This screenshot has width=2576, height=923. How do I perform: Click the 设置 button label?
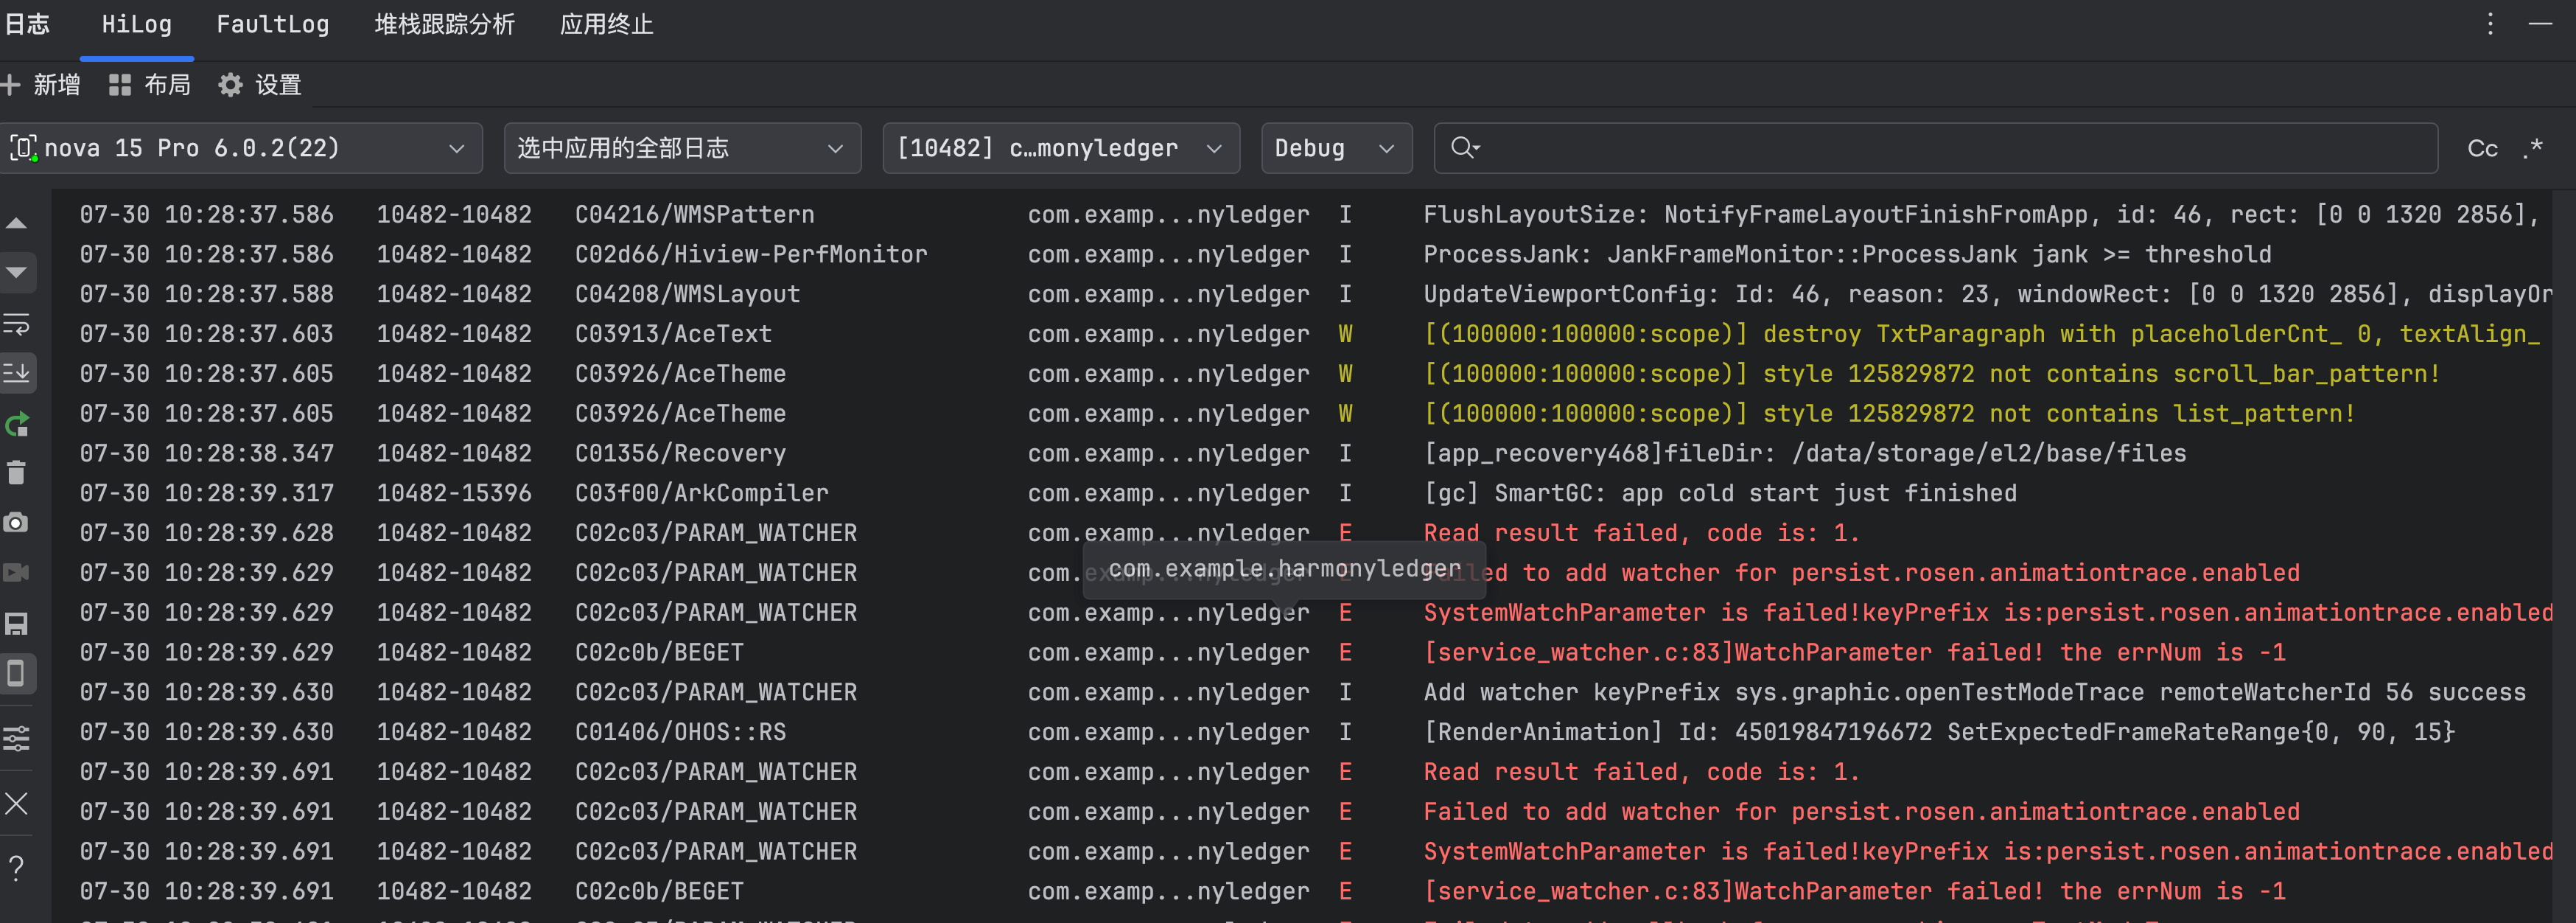tap(278, 85)
